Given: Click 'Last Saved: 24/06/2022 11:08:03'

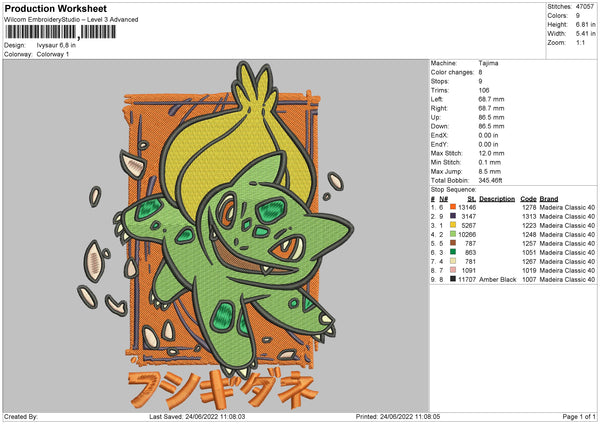Looking at the screenshot, I should (197, 416).
